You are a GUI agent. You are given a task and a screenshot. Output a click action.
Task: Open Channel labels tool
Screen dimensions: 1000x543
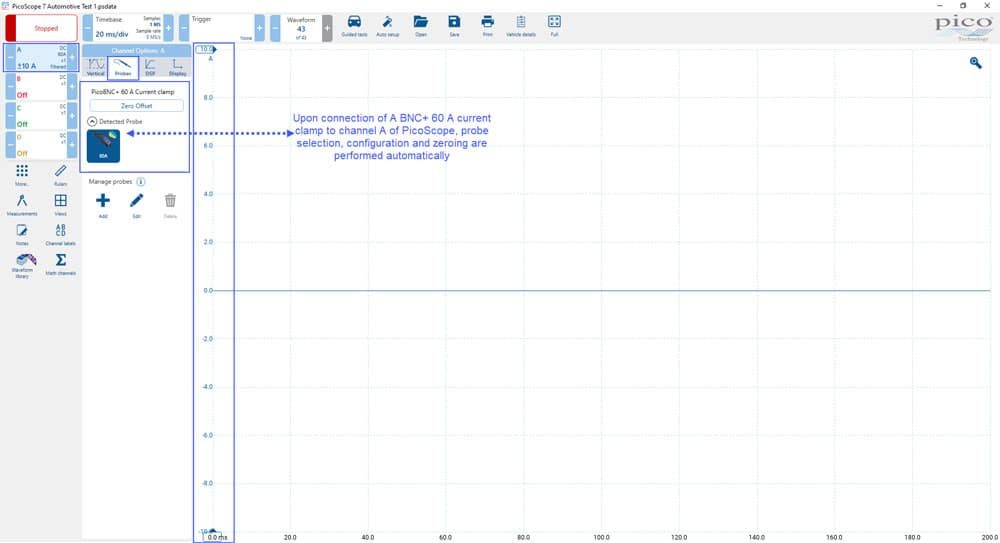coord(61,234)
